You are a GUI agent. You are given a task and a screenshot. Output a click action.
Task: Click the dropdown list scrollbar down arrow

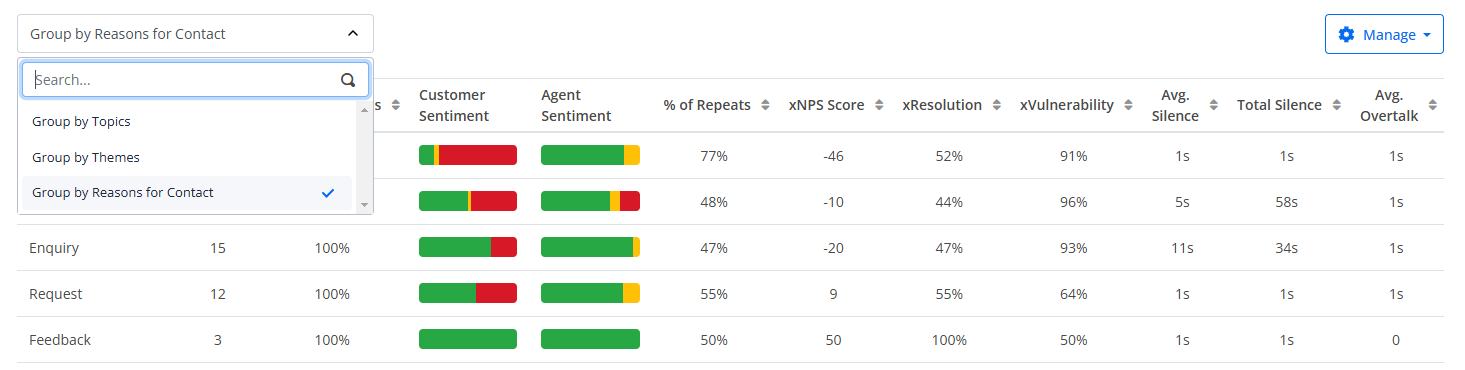point(364,205)
